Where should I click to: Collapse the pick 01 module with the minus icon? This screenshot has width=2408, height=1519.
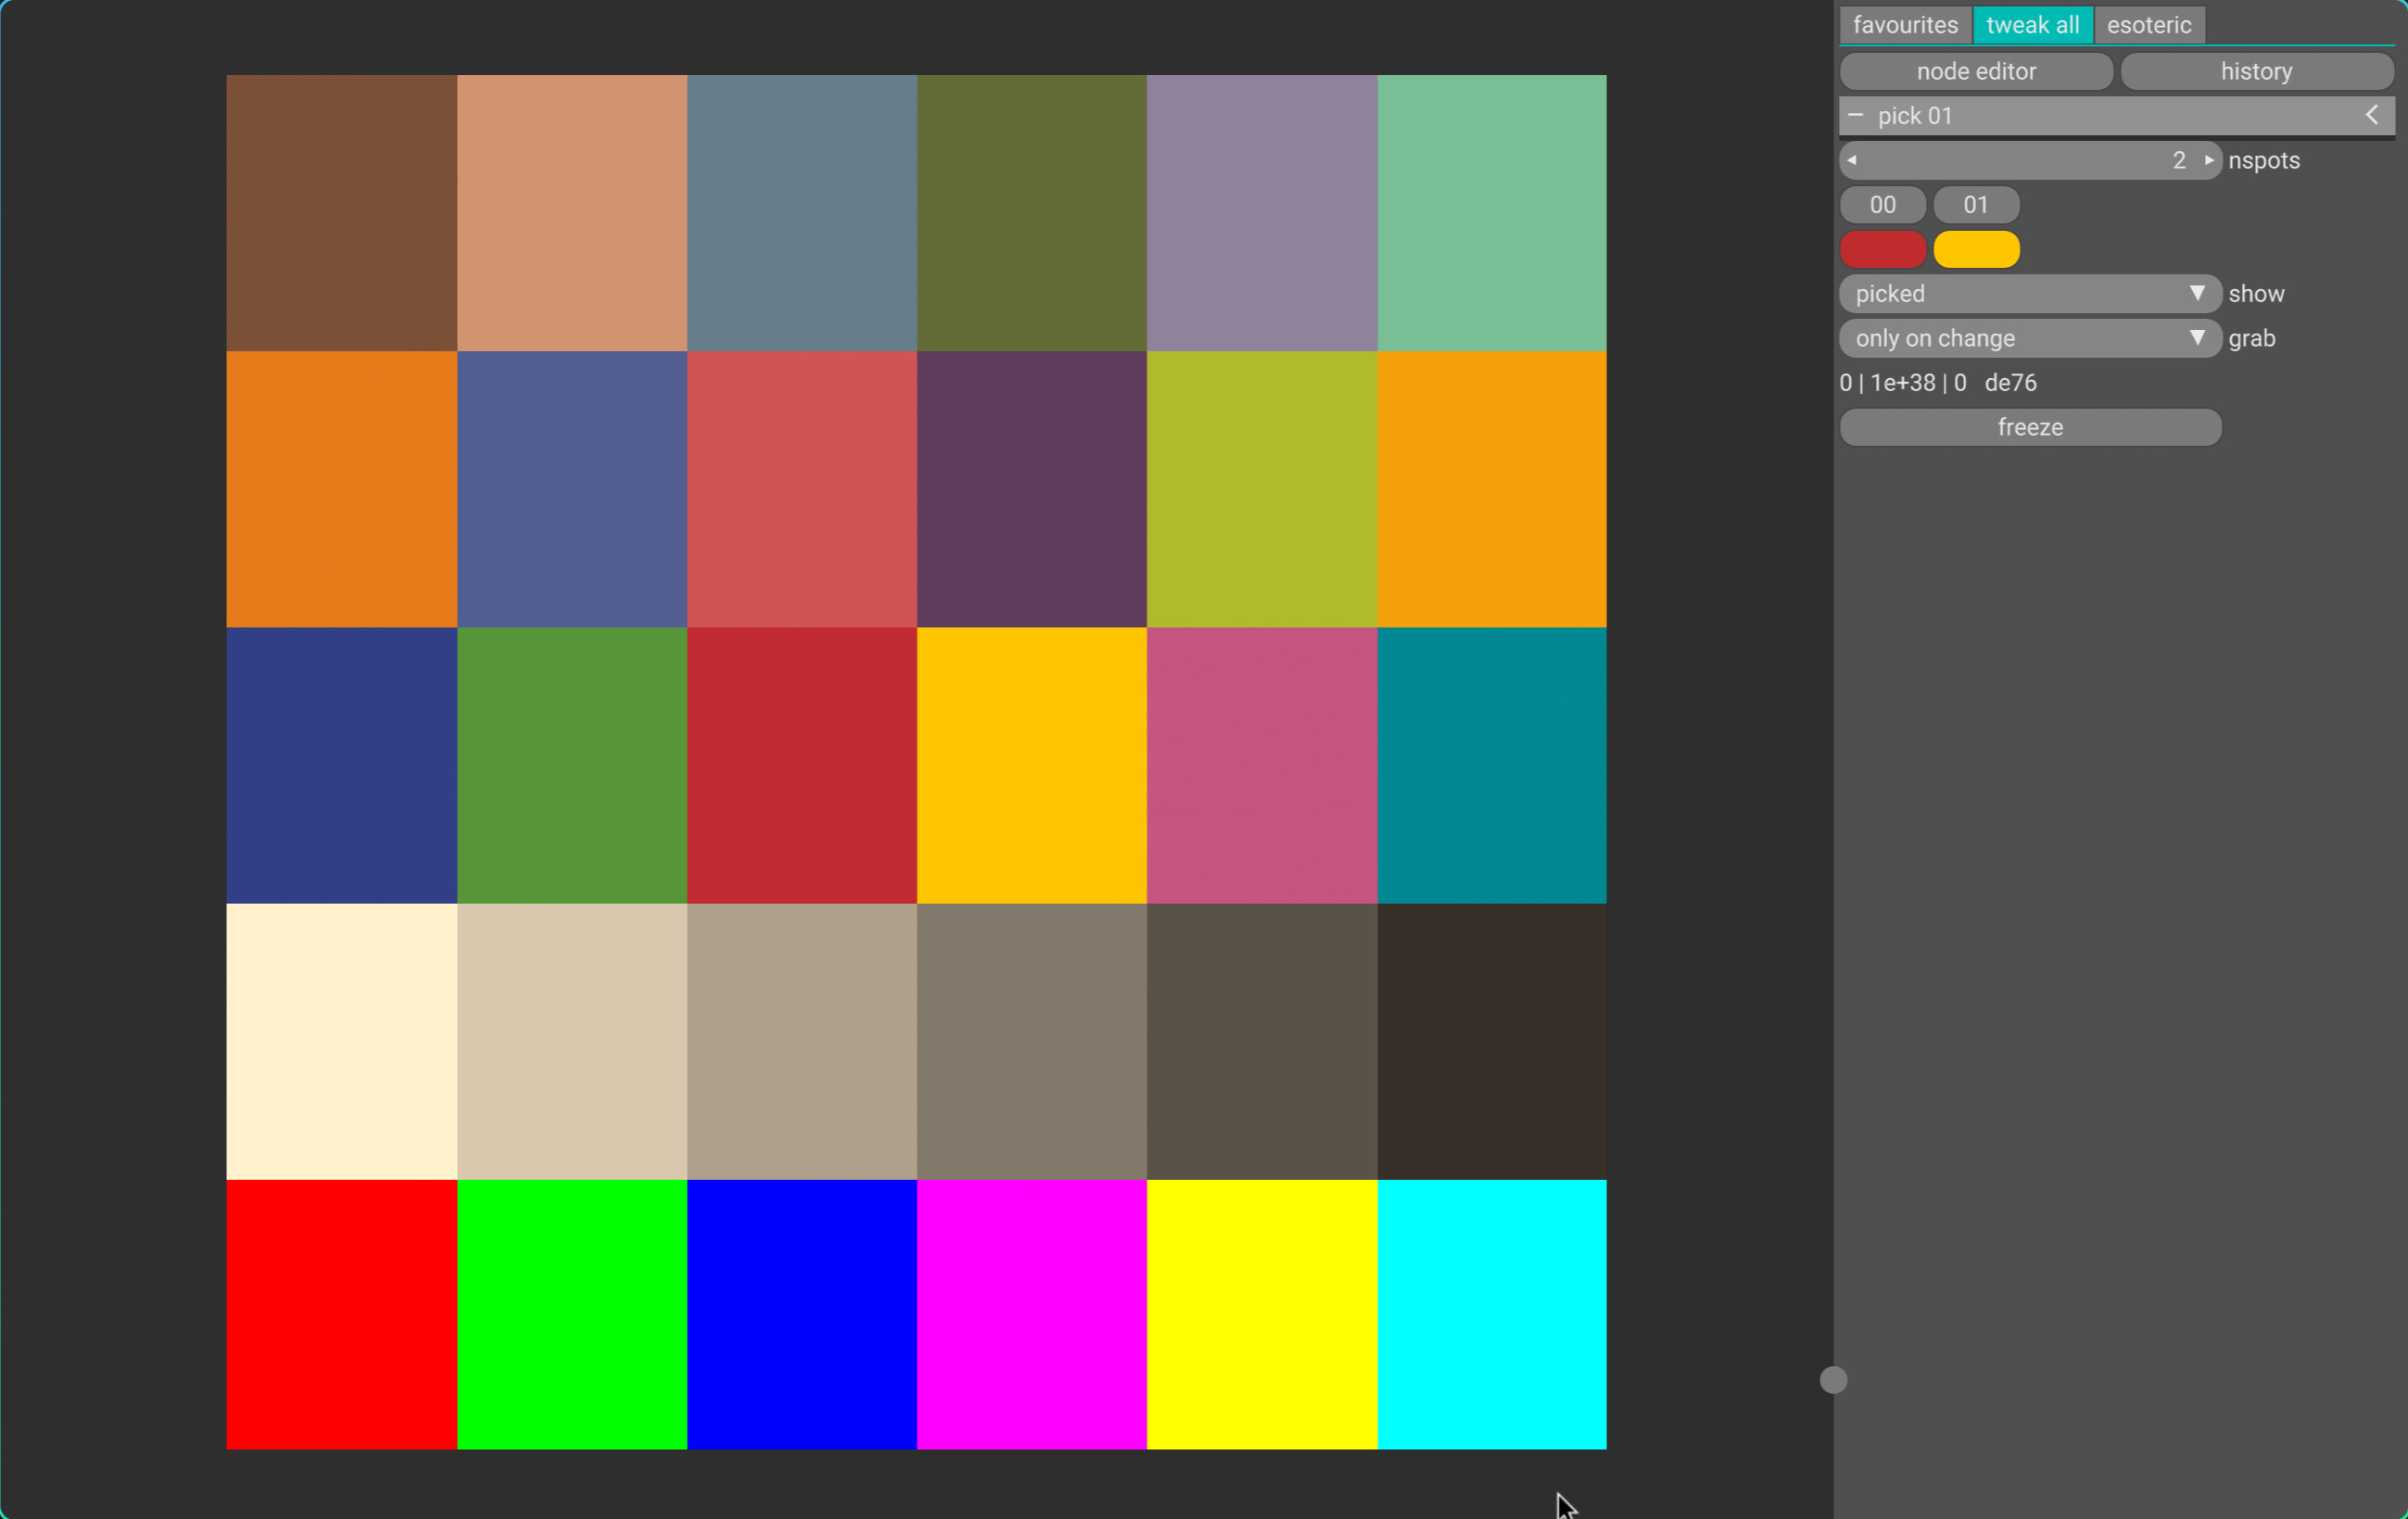point(1856,115)
